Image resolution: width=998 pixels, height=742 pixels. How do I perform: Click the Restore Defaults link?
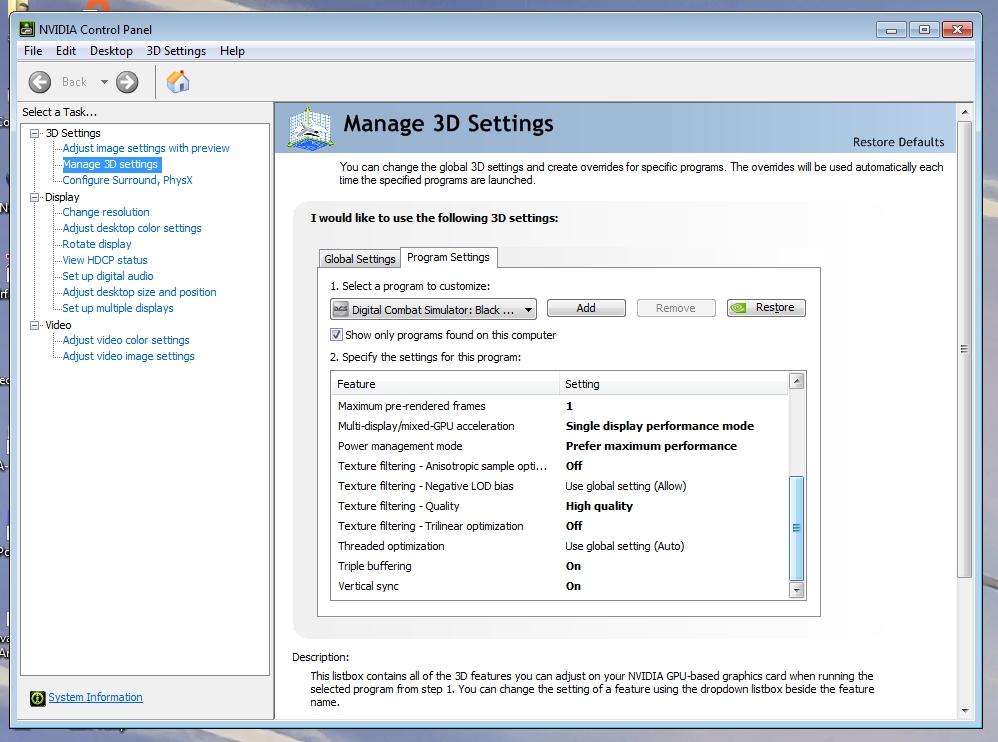pyautogui.click(x=898, y=142)
